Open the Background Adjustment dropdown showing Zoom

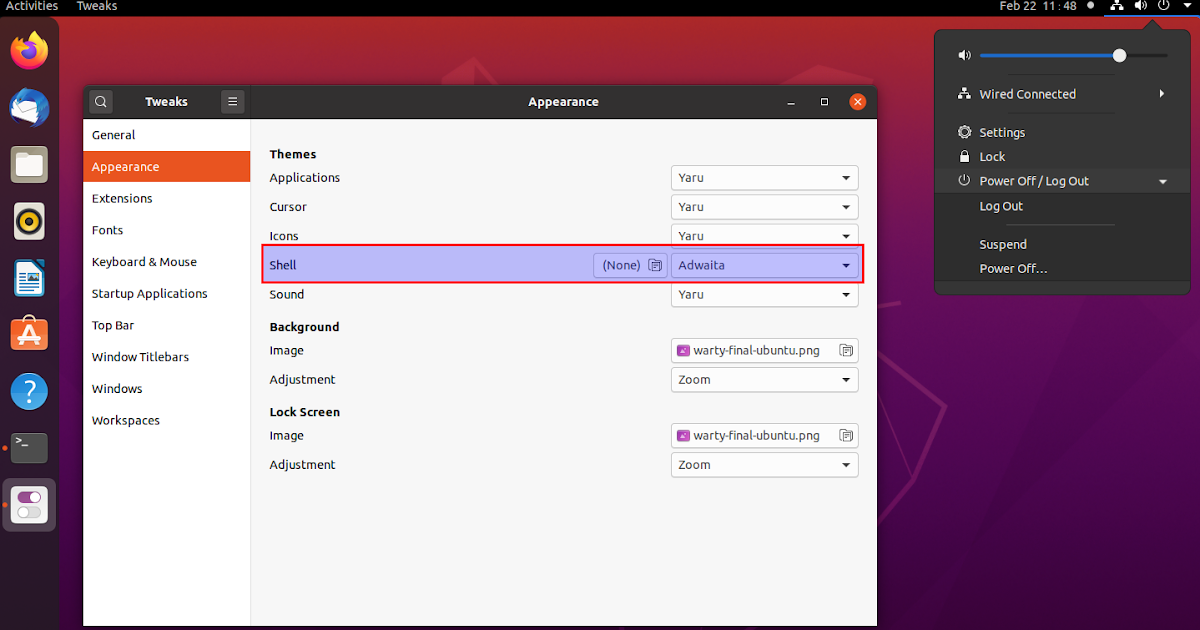point(764,380)
